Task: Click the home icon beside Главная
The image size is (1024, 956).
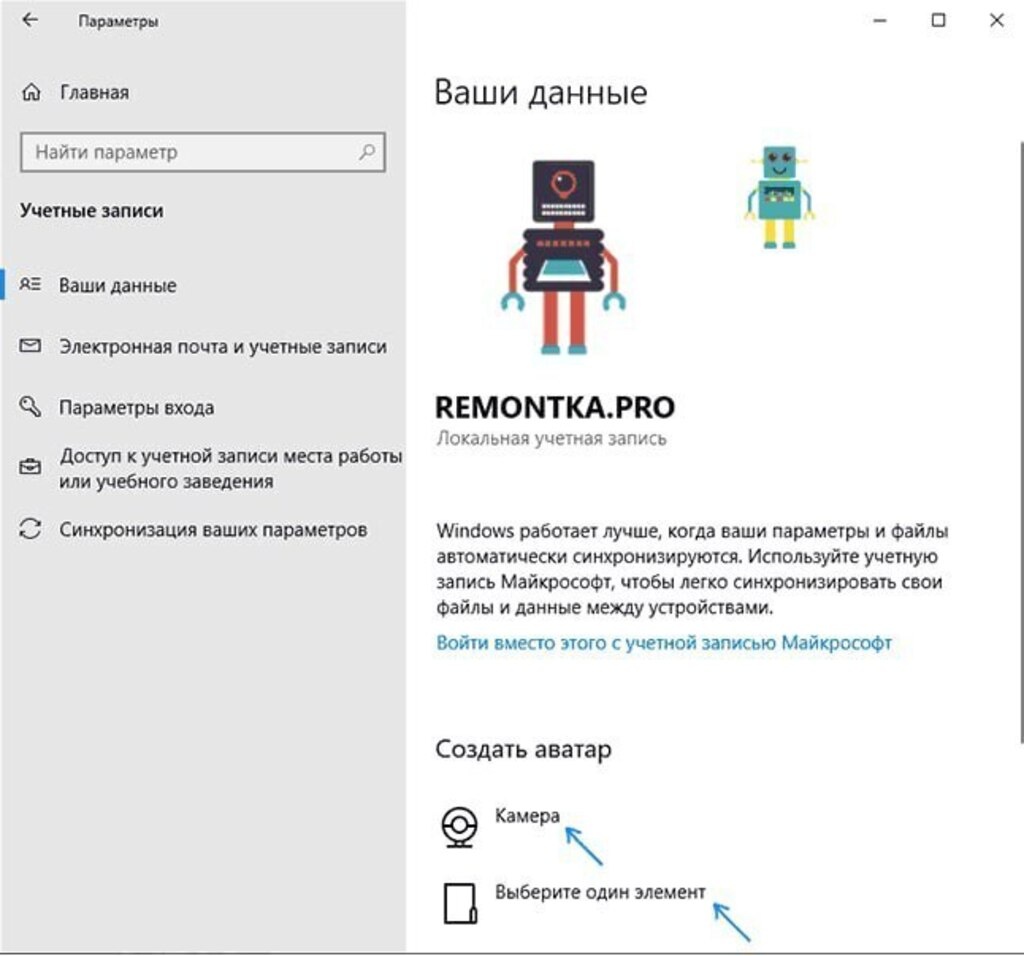Action: coord(31,92)
